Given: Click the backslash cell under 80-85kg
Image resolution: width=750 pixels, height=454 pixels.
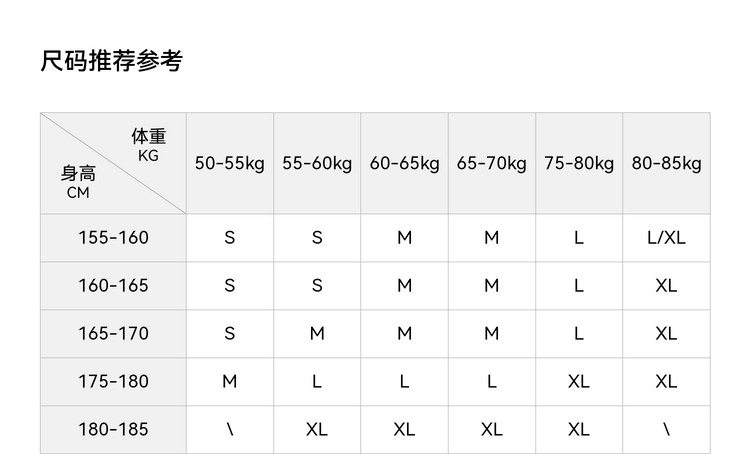Looking at the screenshot, I should [x=666, y=430].
